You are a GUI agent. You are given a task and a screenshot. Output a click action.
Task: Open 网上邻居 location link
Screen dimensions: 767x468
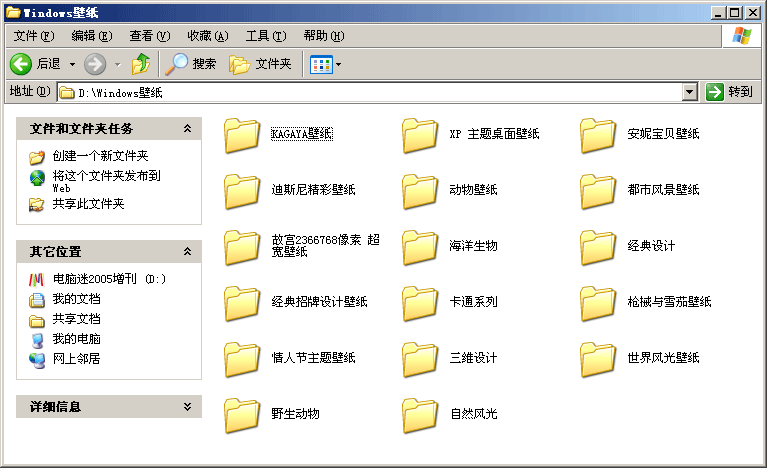[76, 358]
